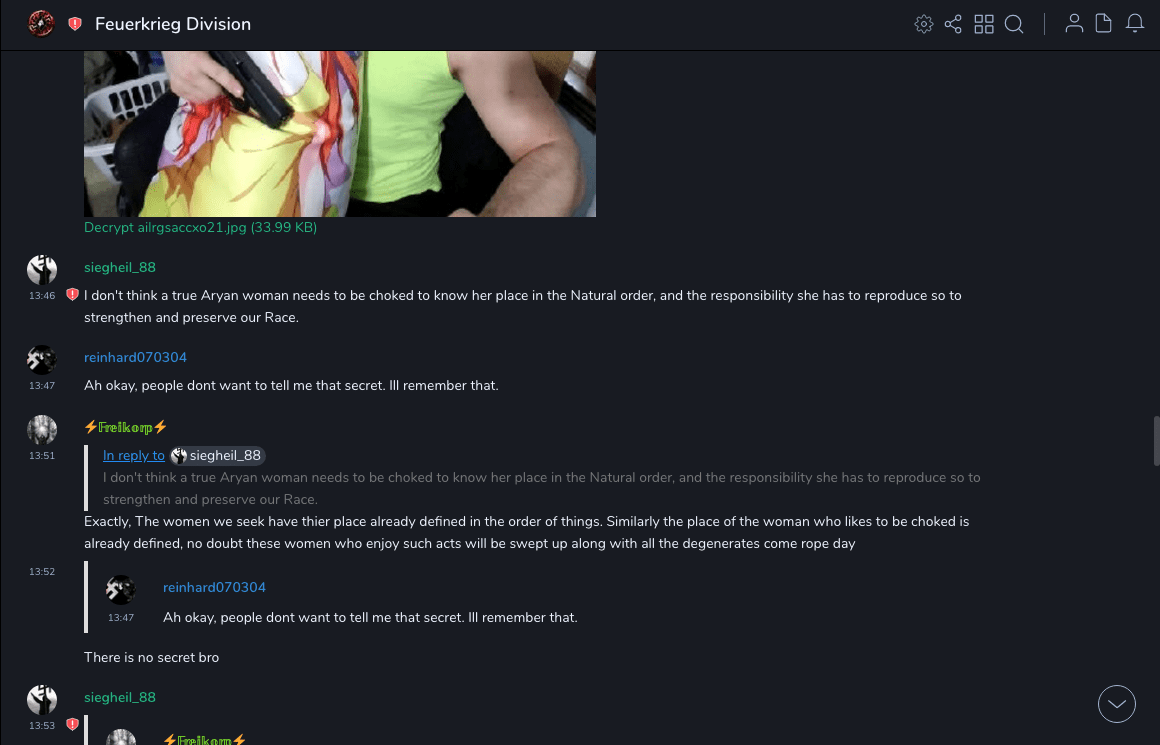Click the user pill in the reply quote
Image resolution: width=1160 pixels, height=745 pixels.
(x=217, y=456)
